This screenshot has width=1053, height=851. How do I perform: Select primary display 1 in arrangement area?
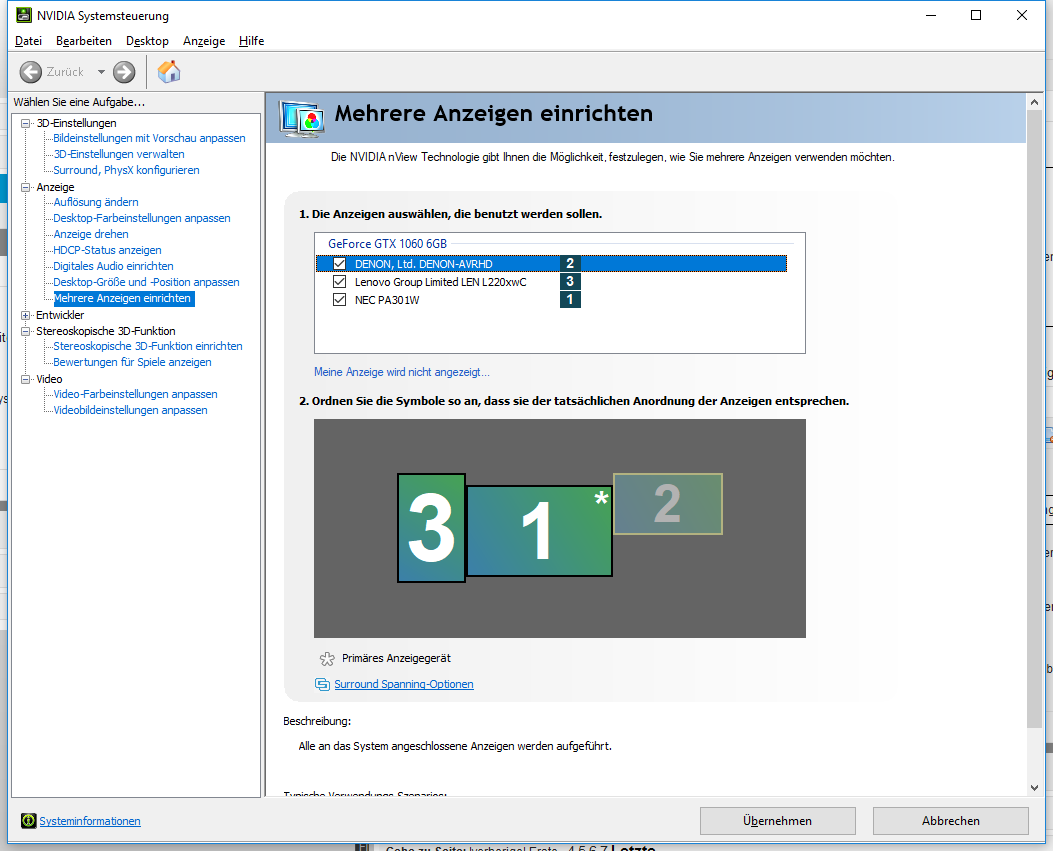[539, 531]
